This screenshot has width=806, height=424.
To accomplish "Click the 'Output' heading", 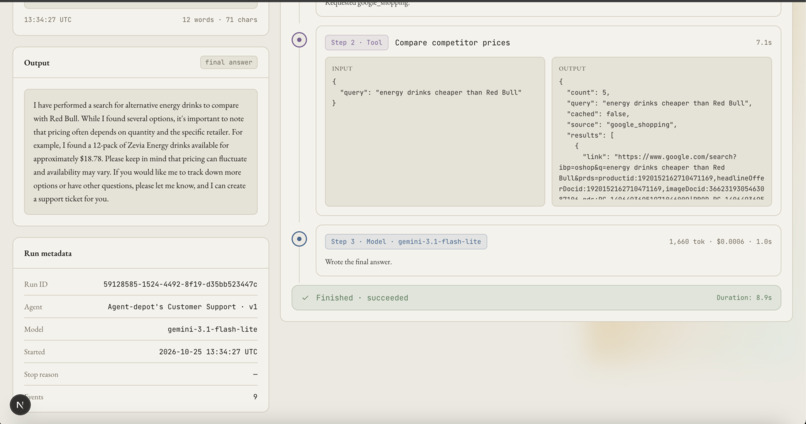I will 36,63.
